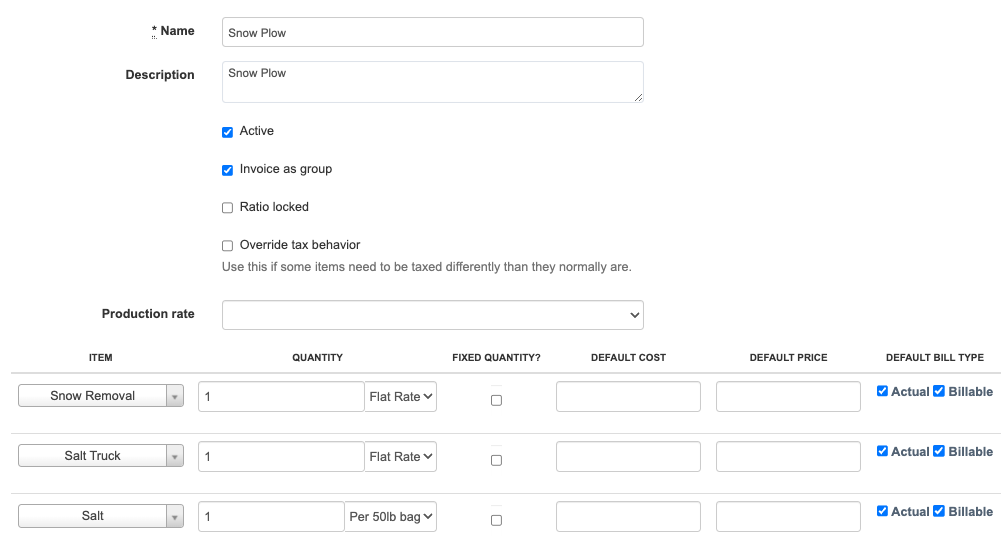Uncheck the Active checkbox
This screenshot has height=546, width=1001.
228,132
